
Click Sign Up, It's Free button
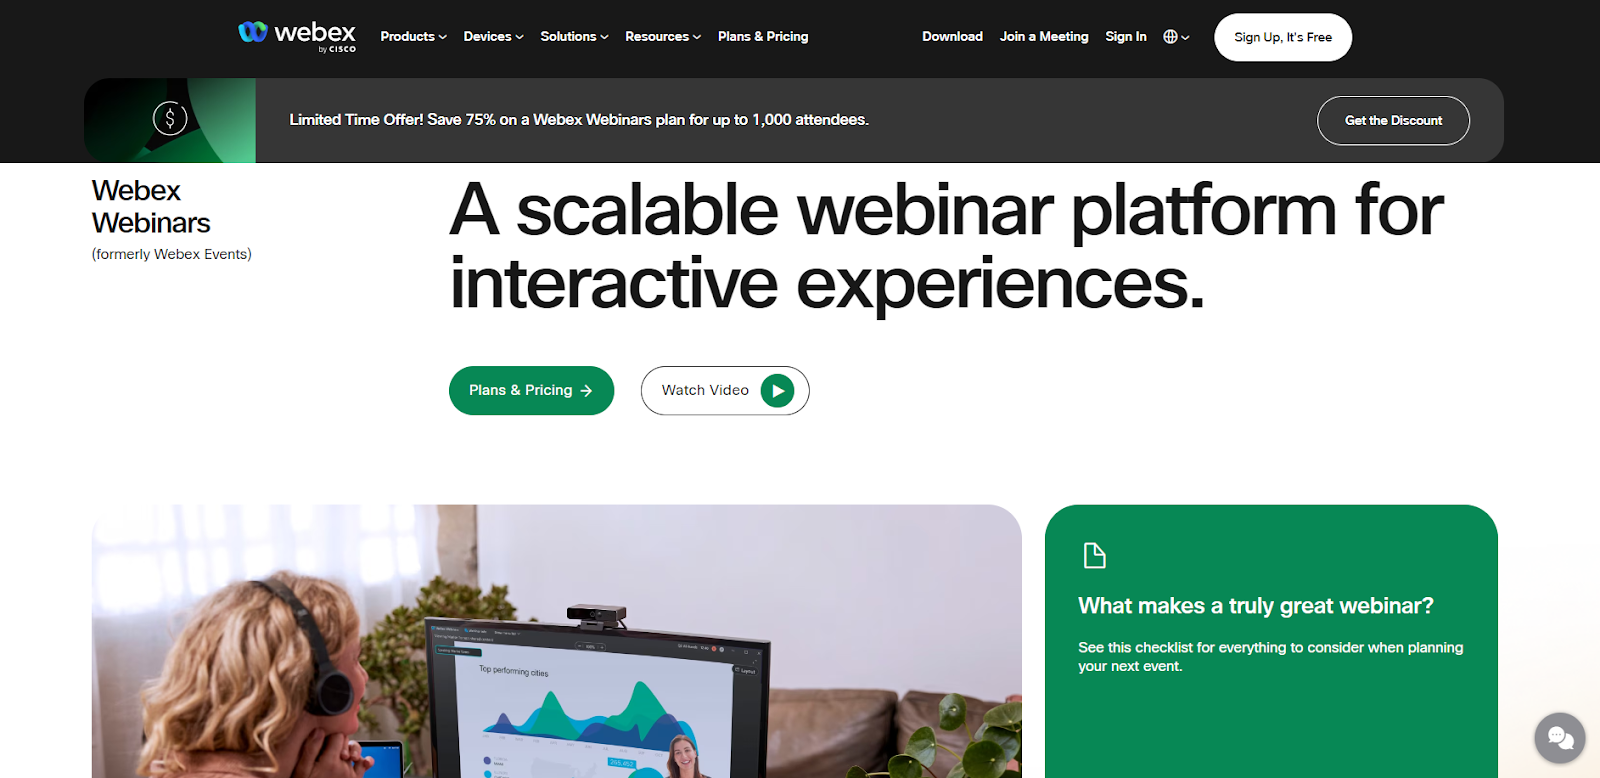(x=1283, y=37)
